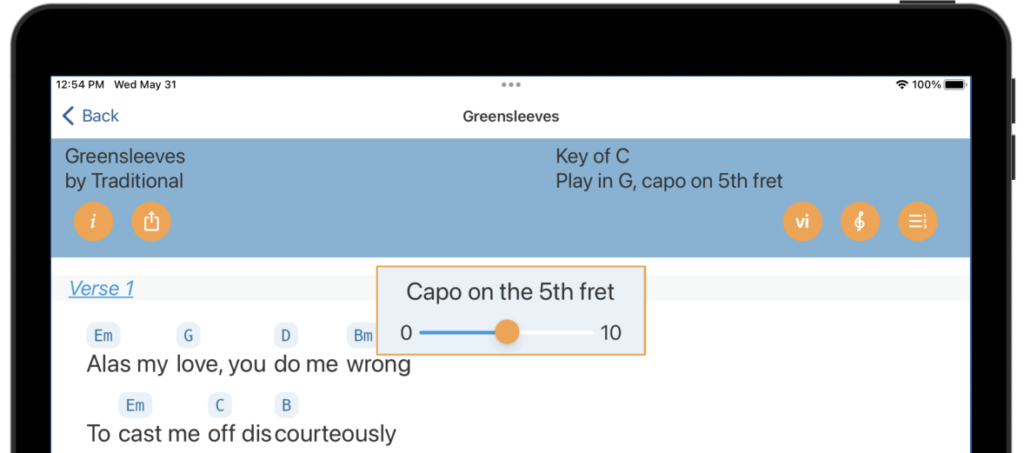Click the battery status icon
The height and width of the screenshot is (453, 1024).
point(955,85)
